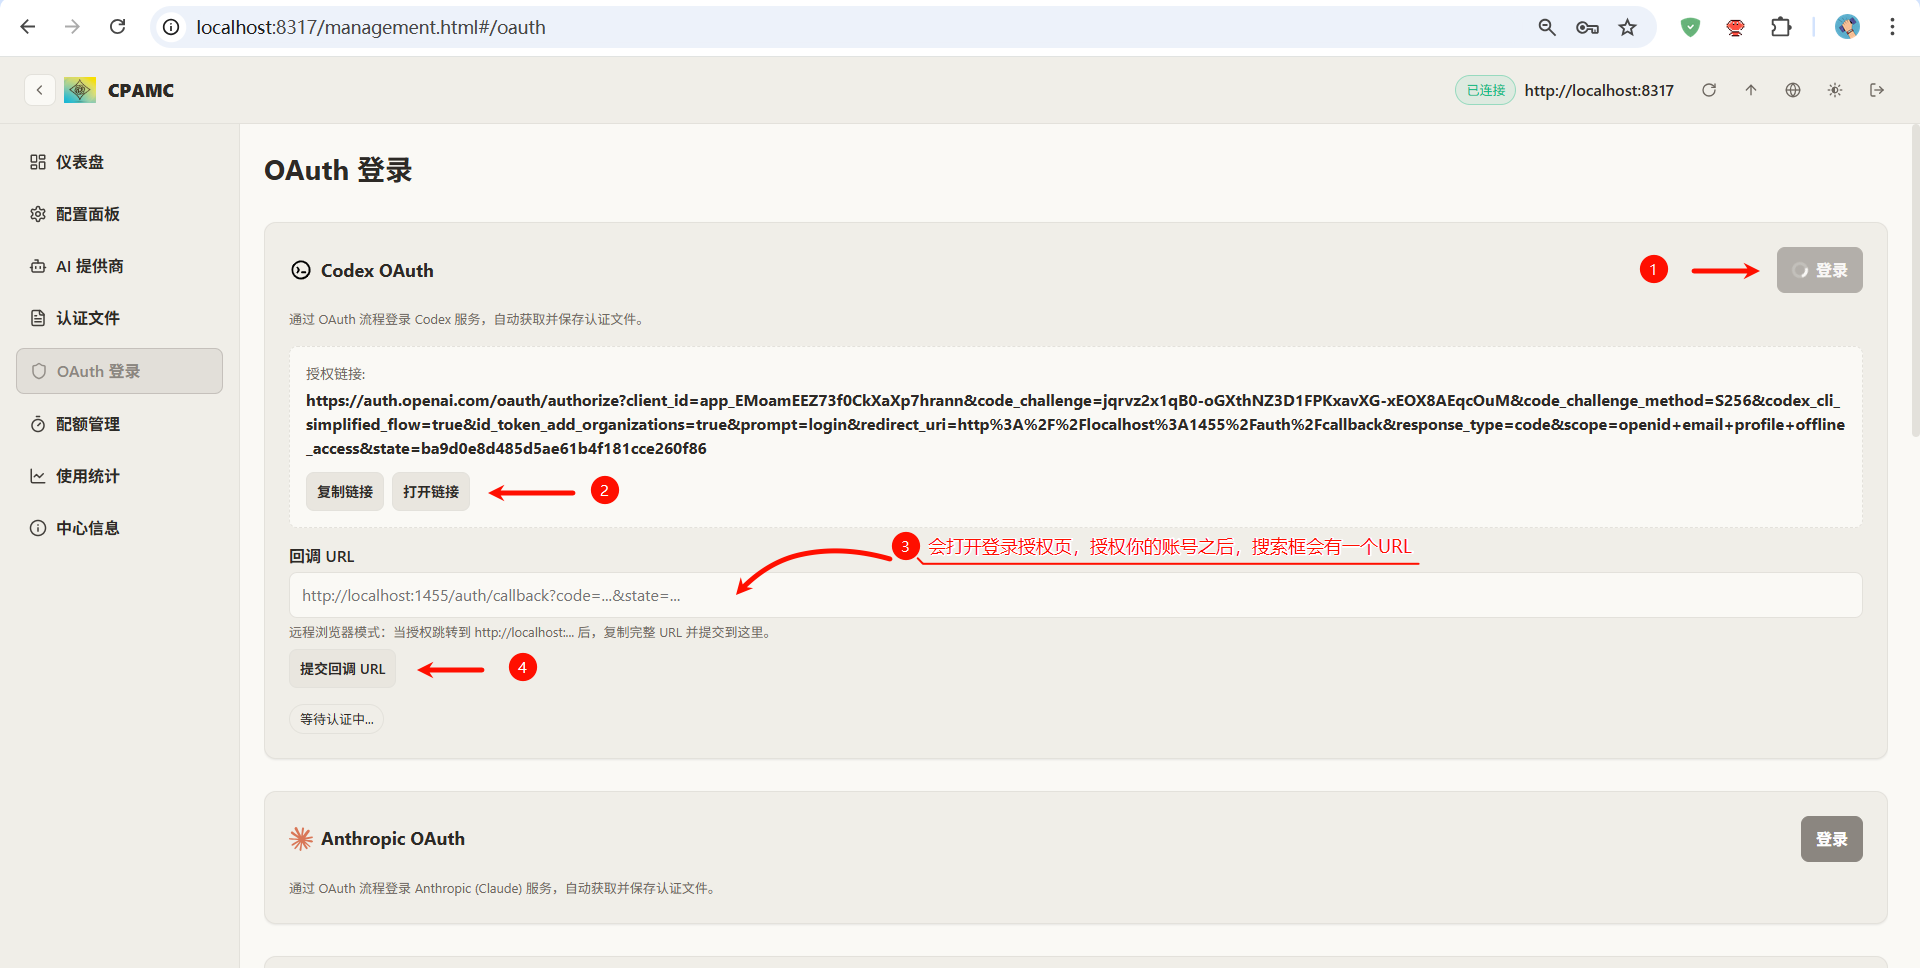Screen dimensions: 1920x968
Task: Bookmark this page with the star icon
Action: click(x=1628, y=27)
